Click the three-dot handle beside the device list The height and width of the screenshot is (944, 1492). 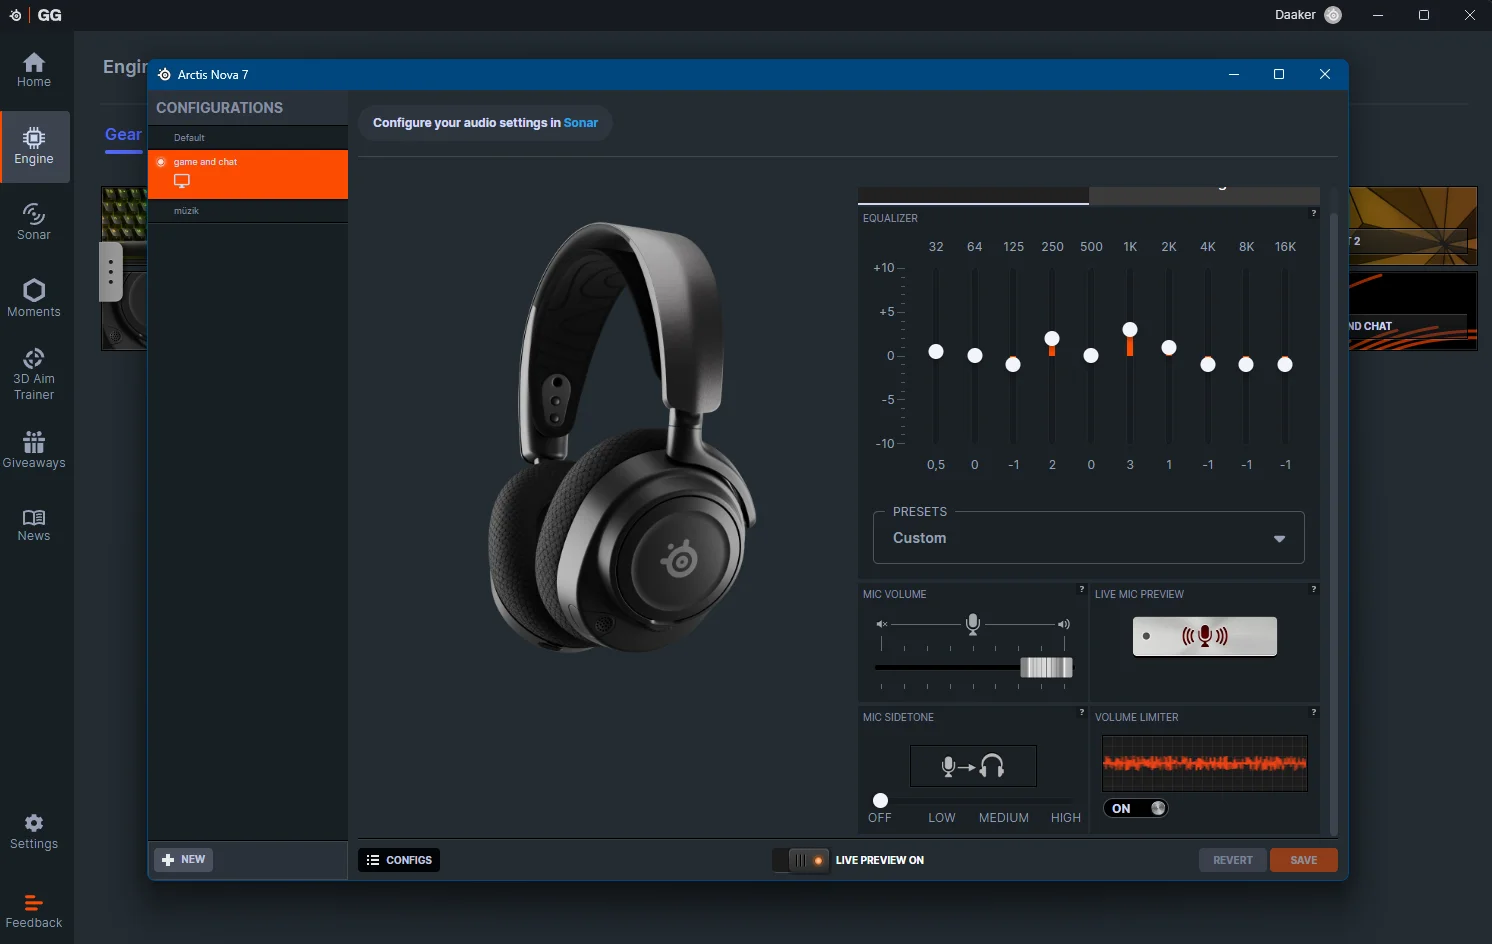pyautogui.click(x=111, y=272)
